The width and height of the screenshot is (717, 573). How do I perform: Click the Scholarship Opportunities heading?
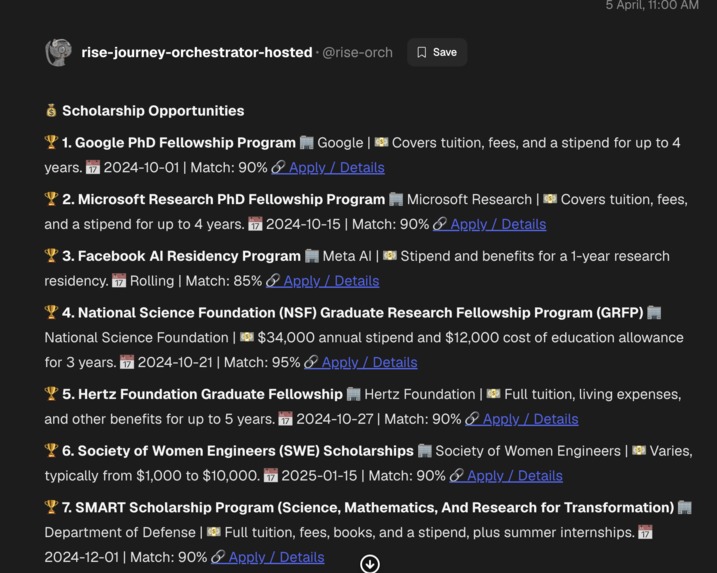[x=153, y=111]
